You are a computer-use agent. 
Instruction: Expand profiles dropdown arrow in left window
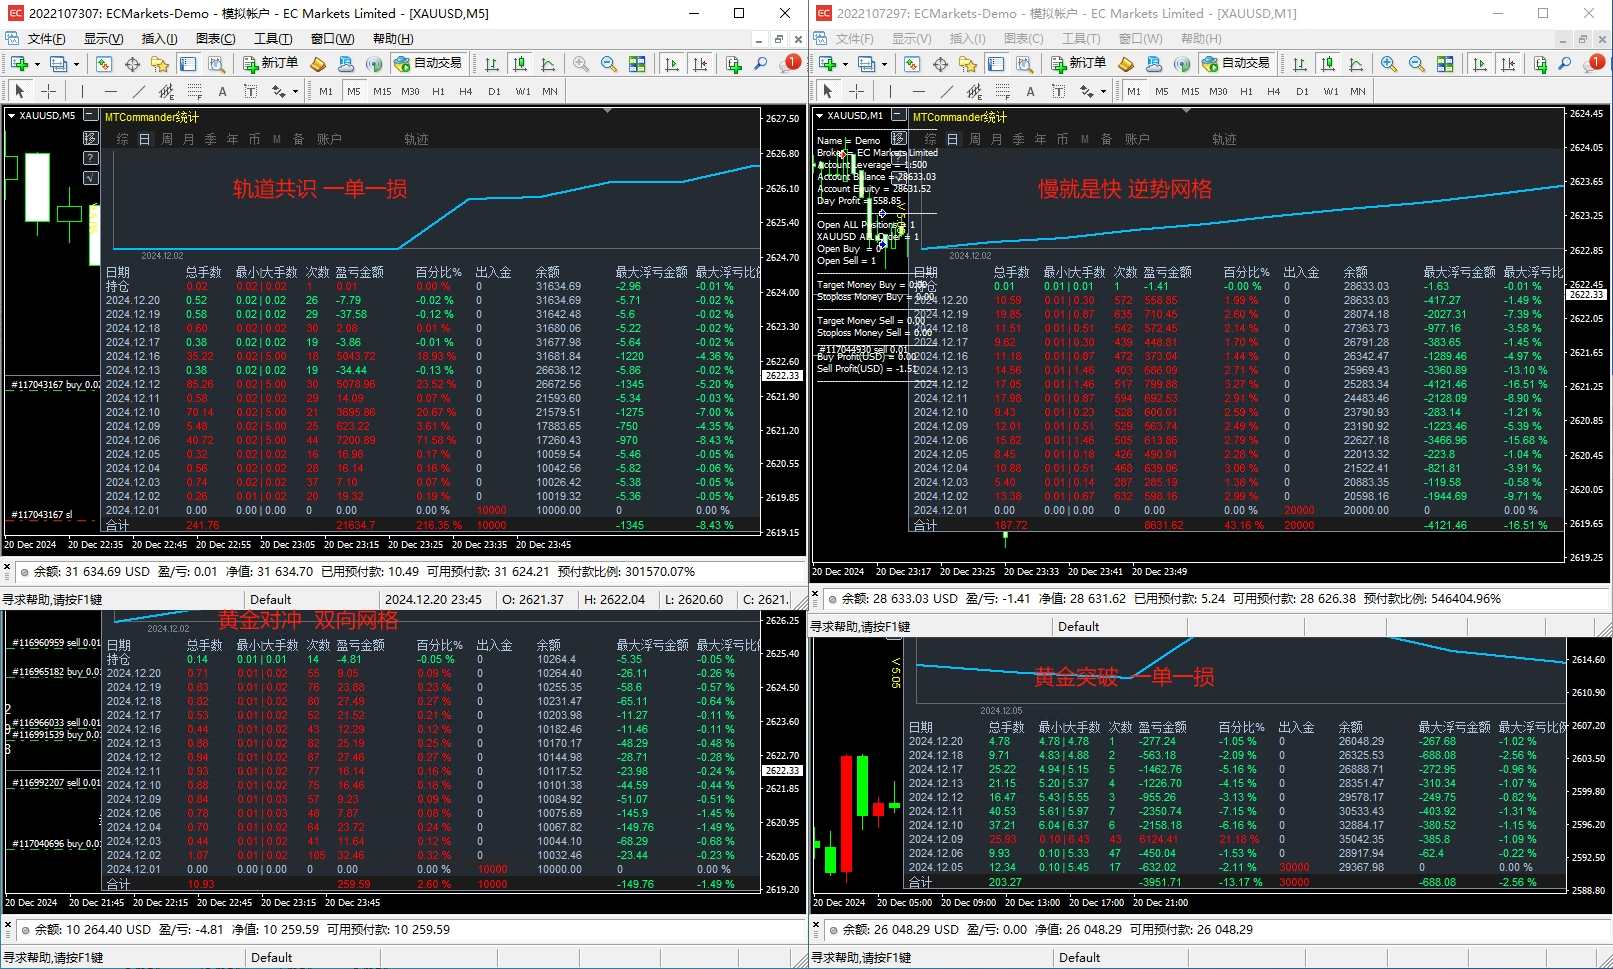75,64
